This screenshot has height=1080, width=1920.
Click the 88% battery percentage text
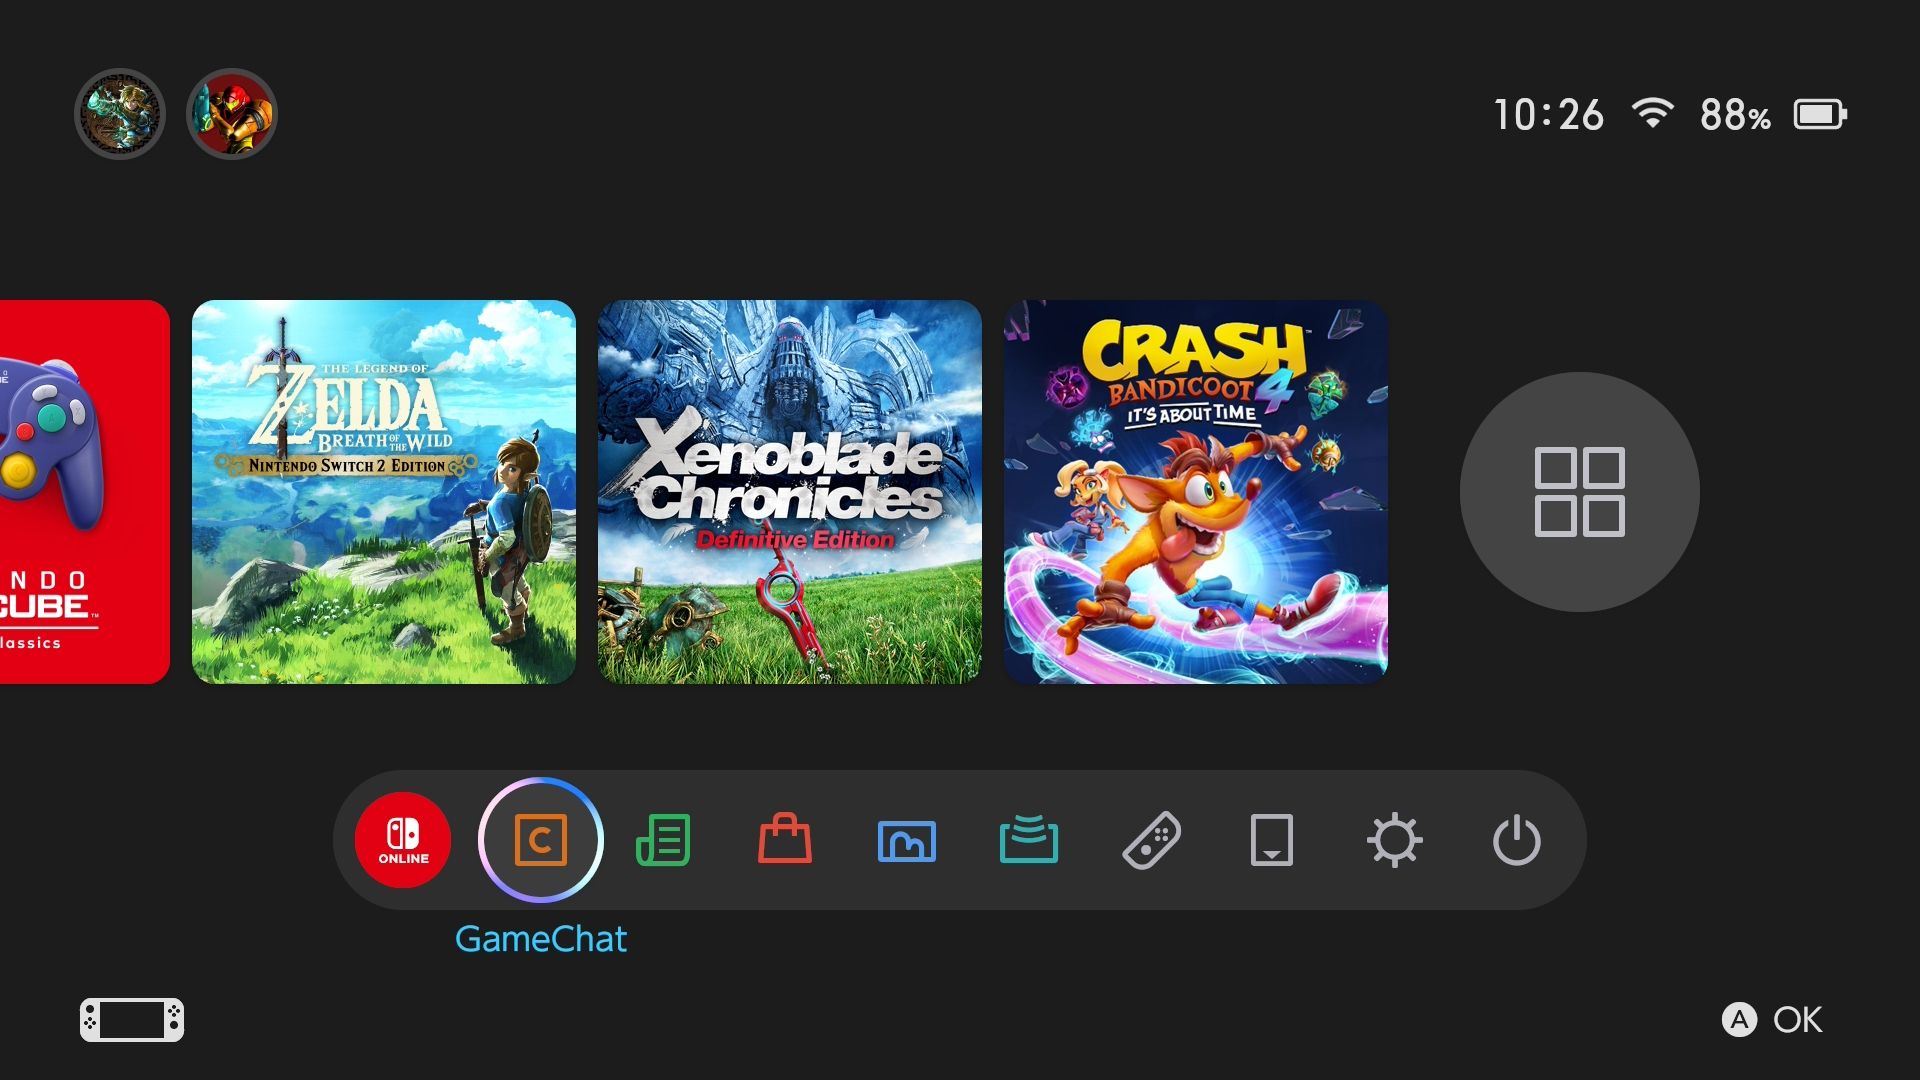tap(1735, 115)
